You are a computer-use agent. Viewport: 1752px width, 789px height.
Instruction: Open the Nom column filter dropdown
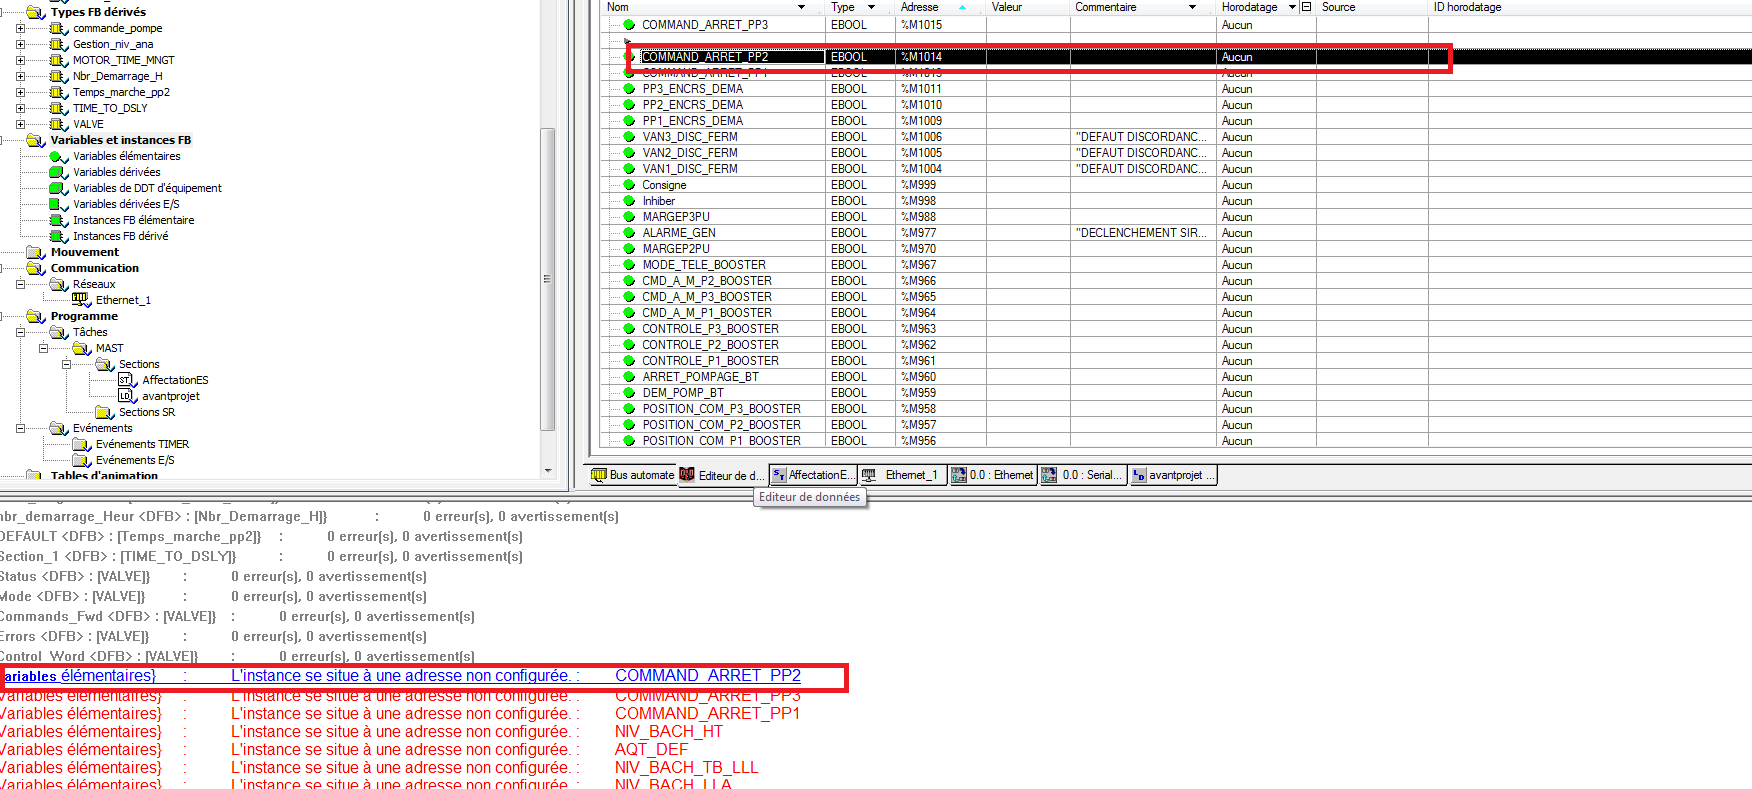[801, 7]
